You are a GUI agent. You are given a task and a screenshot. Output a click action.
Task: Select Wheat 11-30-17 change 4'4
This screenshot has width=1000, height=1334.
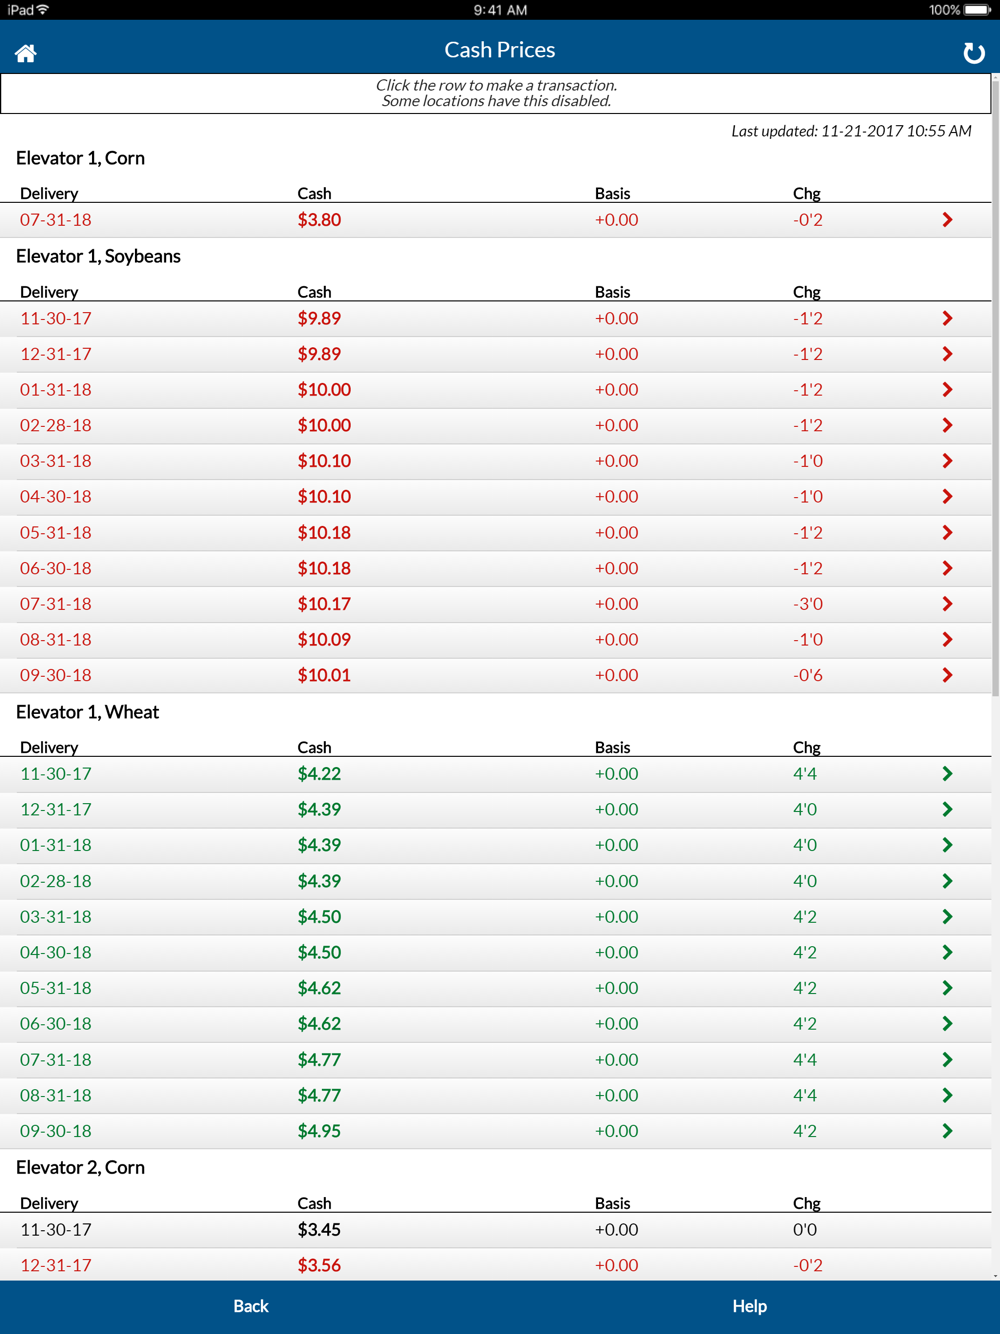(x=805, y=774)
